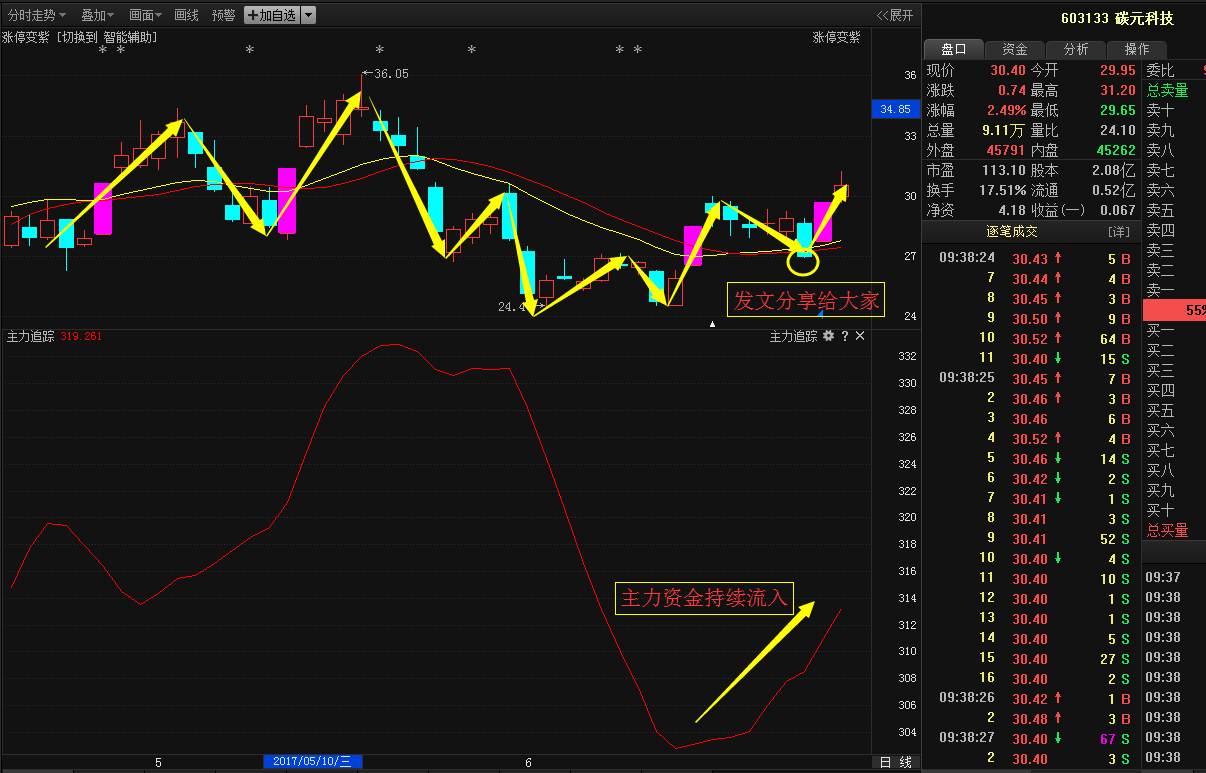Image resolution: width=1206 pixels, height=773 pixels.
Task: Click the blue info marker near price 24
Action: pyautogui.click(x=820, y=316)
